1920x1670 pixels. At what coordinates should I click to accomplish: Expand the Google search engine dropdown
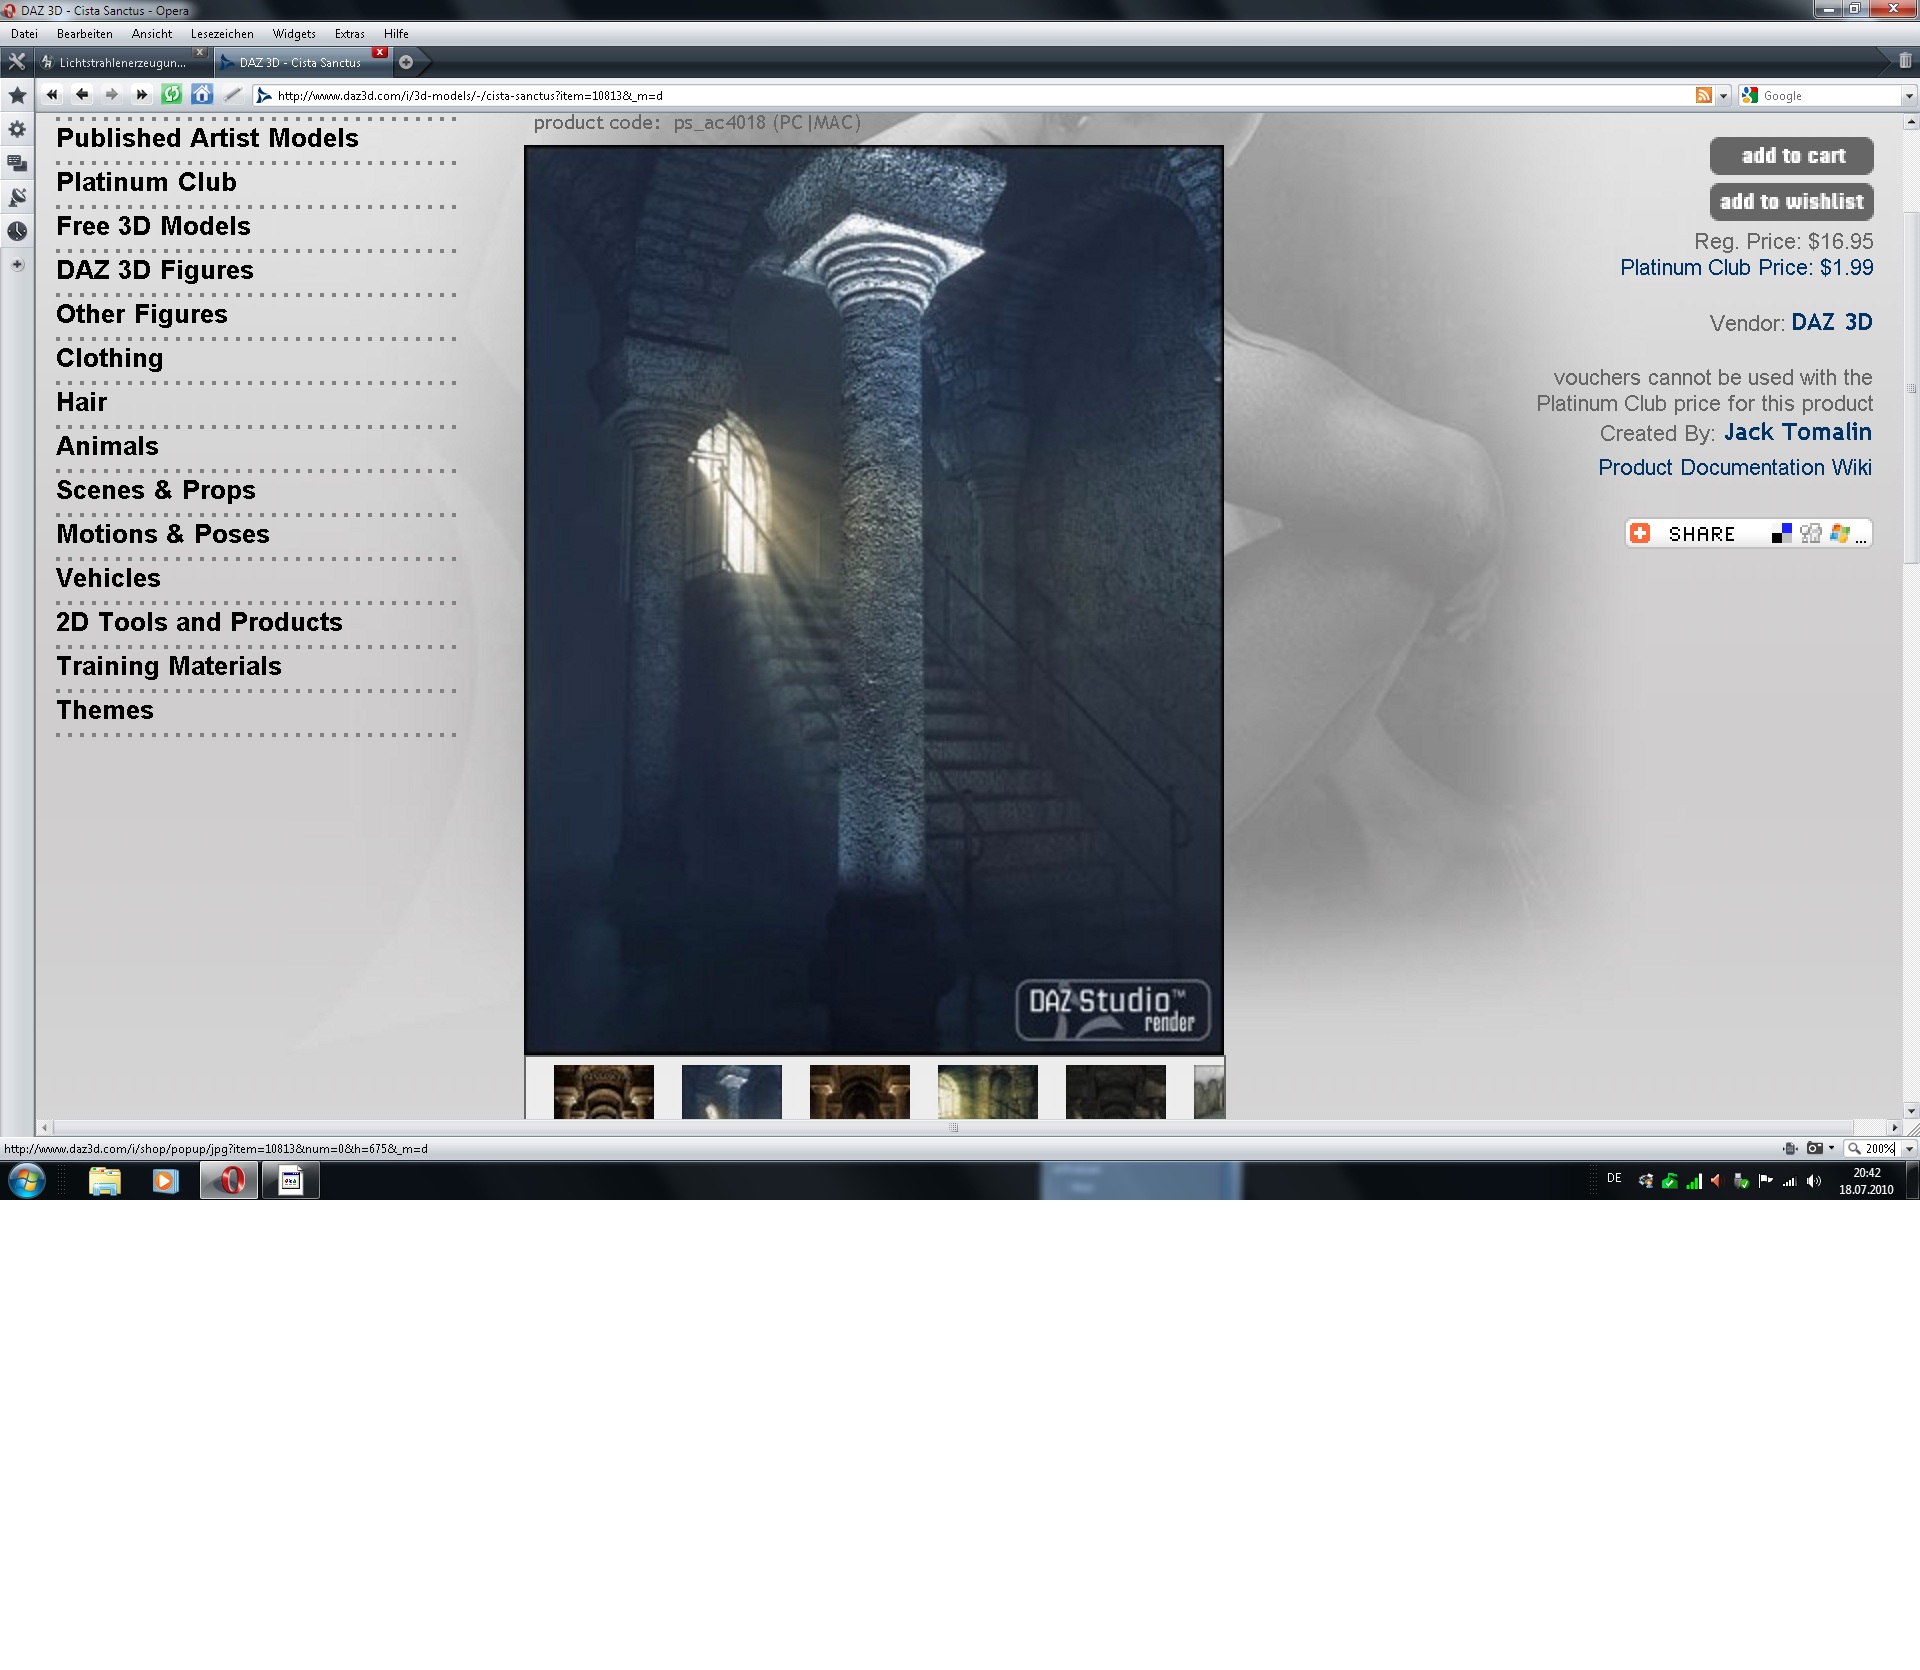click(x=1909, y=96)
